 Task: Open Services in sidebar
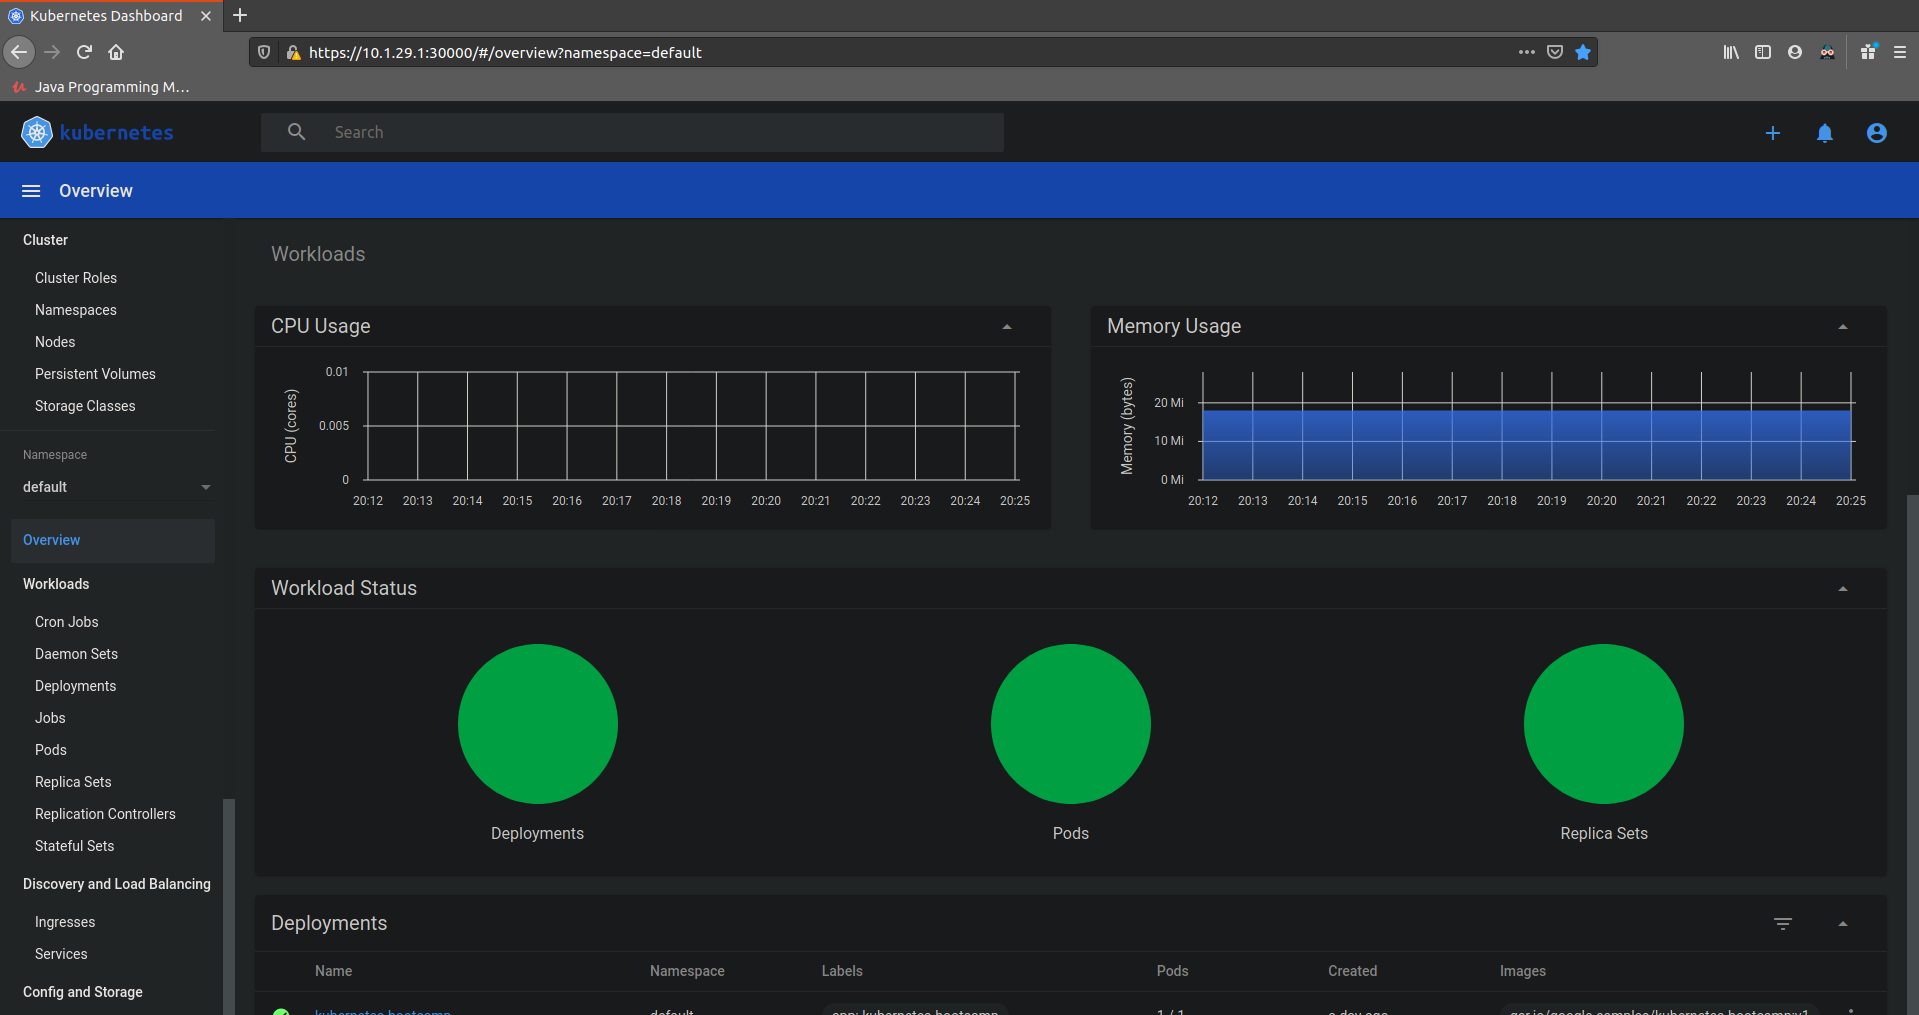tap(61, 954)
